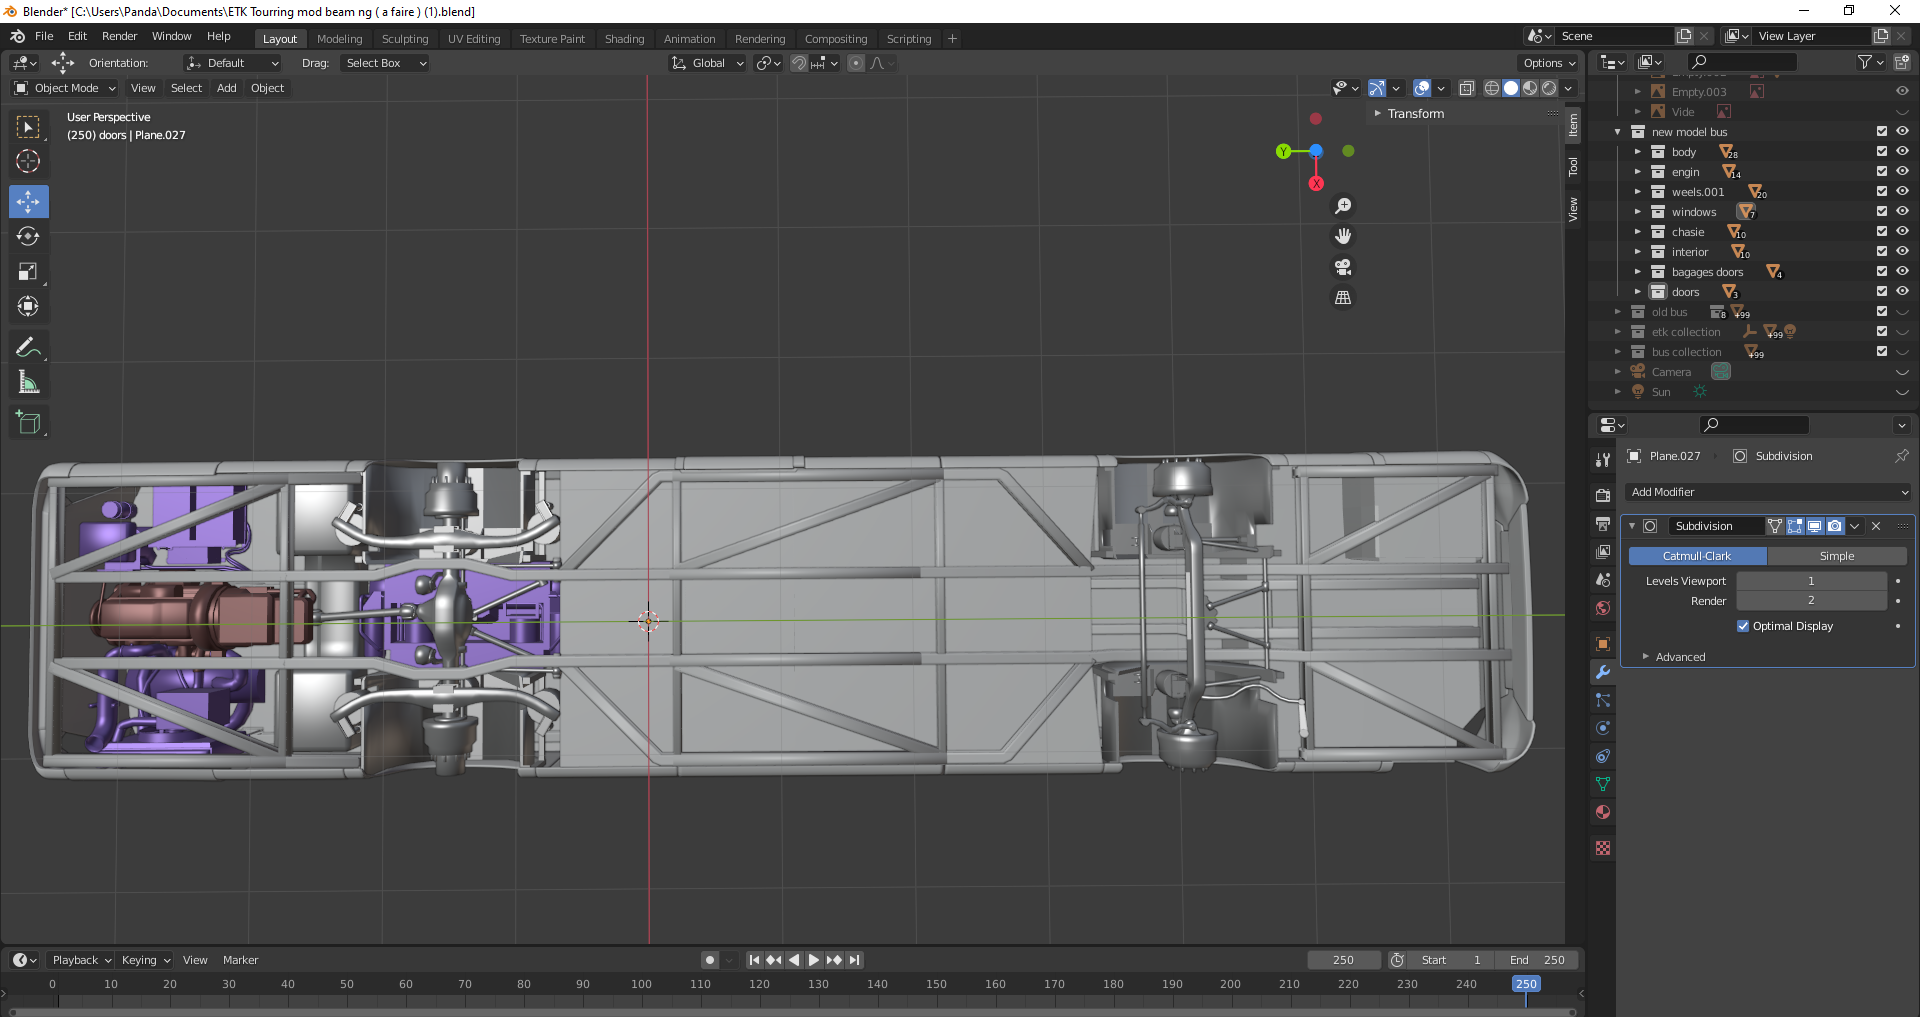The width and height of the screenshot is (1920, 1017).
Task: Select Catmull-Clark subdivision type
Action: 1697,556
